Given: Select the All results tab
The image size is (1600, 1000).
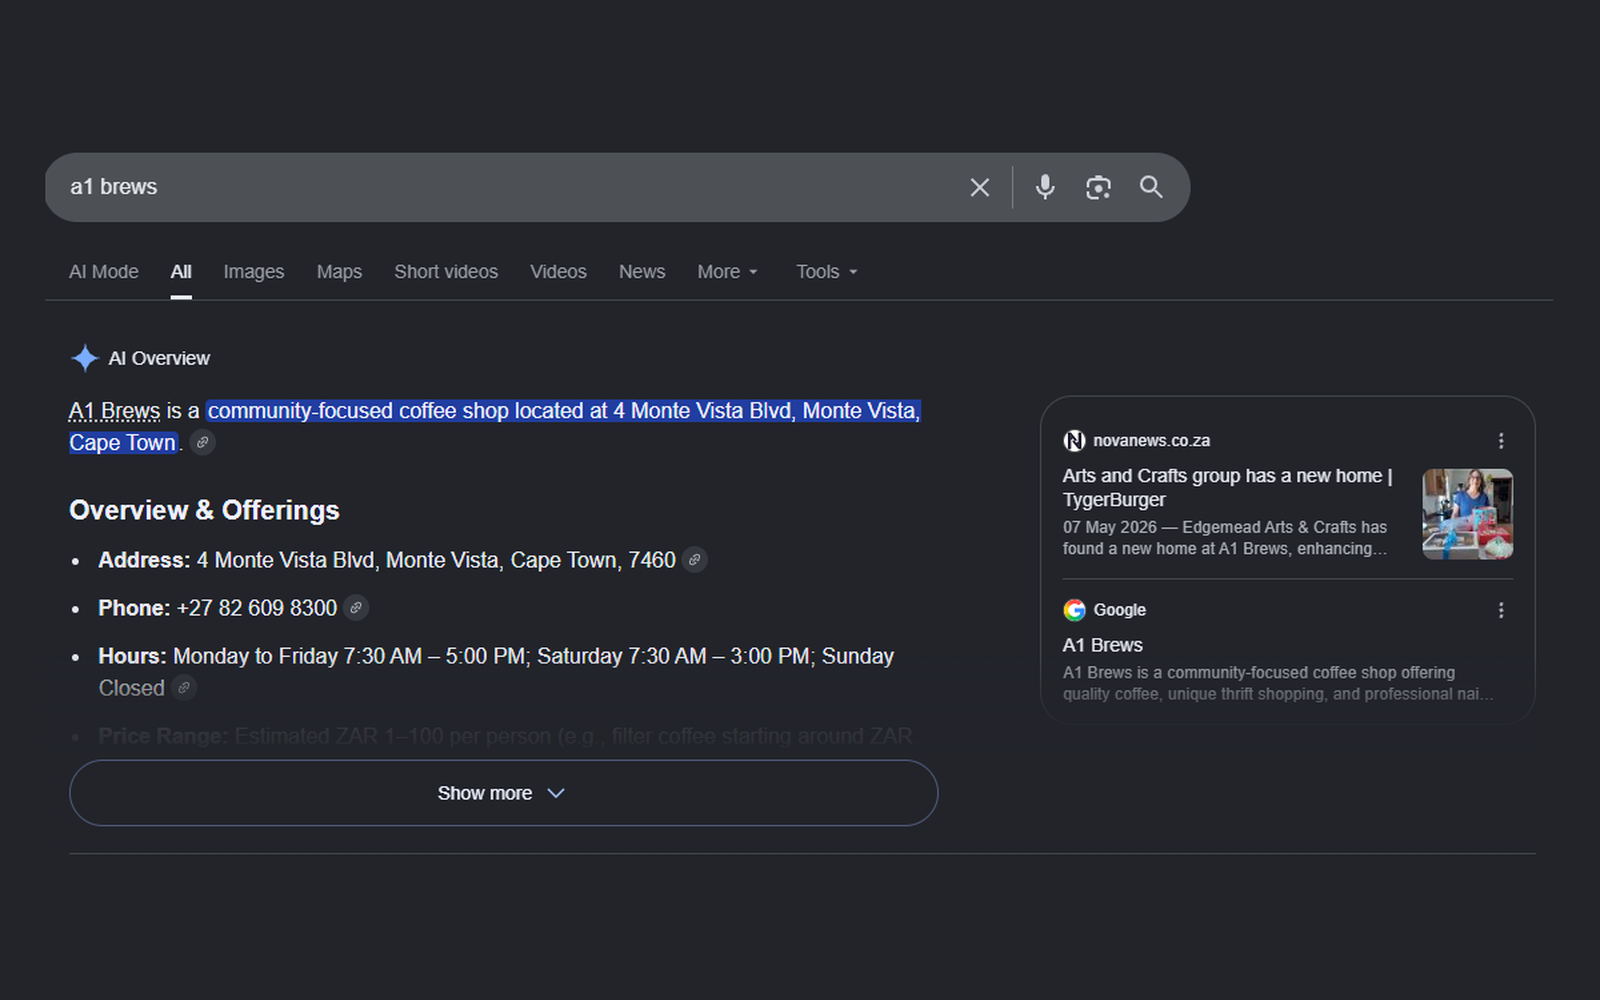Looking at the screenshot, I should (x=181, y=272).
